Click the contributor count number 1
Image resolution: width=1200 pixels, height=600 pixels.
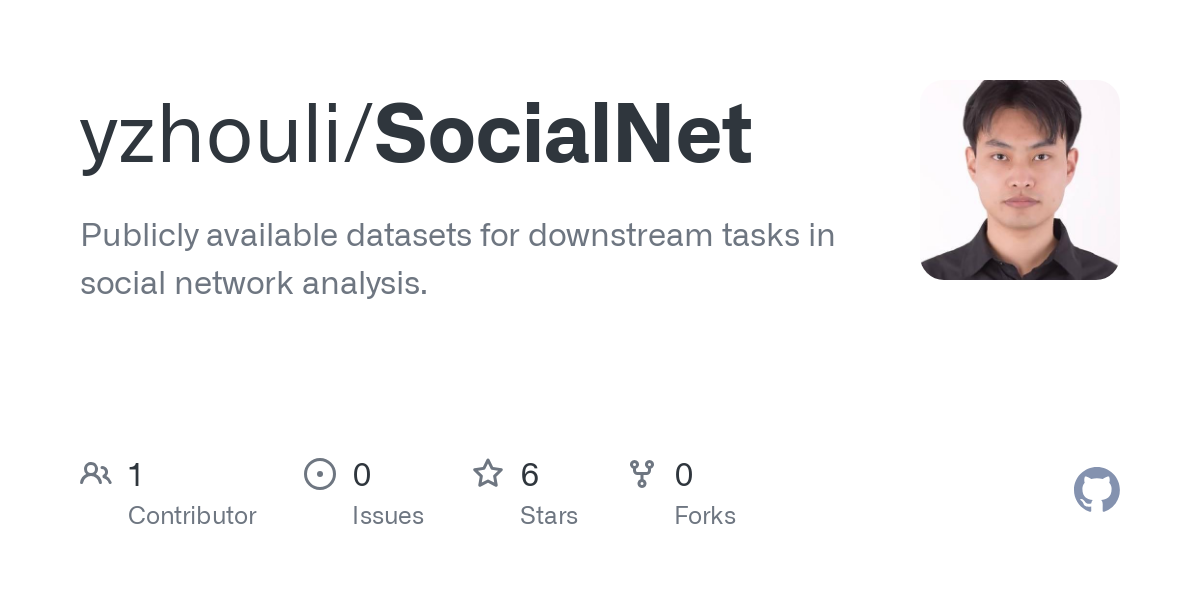(136, 475)
